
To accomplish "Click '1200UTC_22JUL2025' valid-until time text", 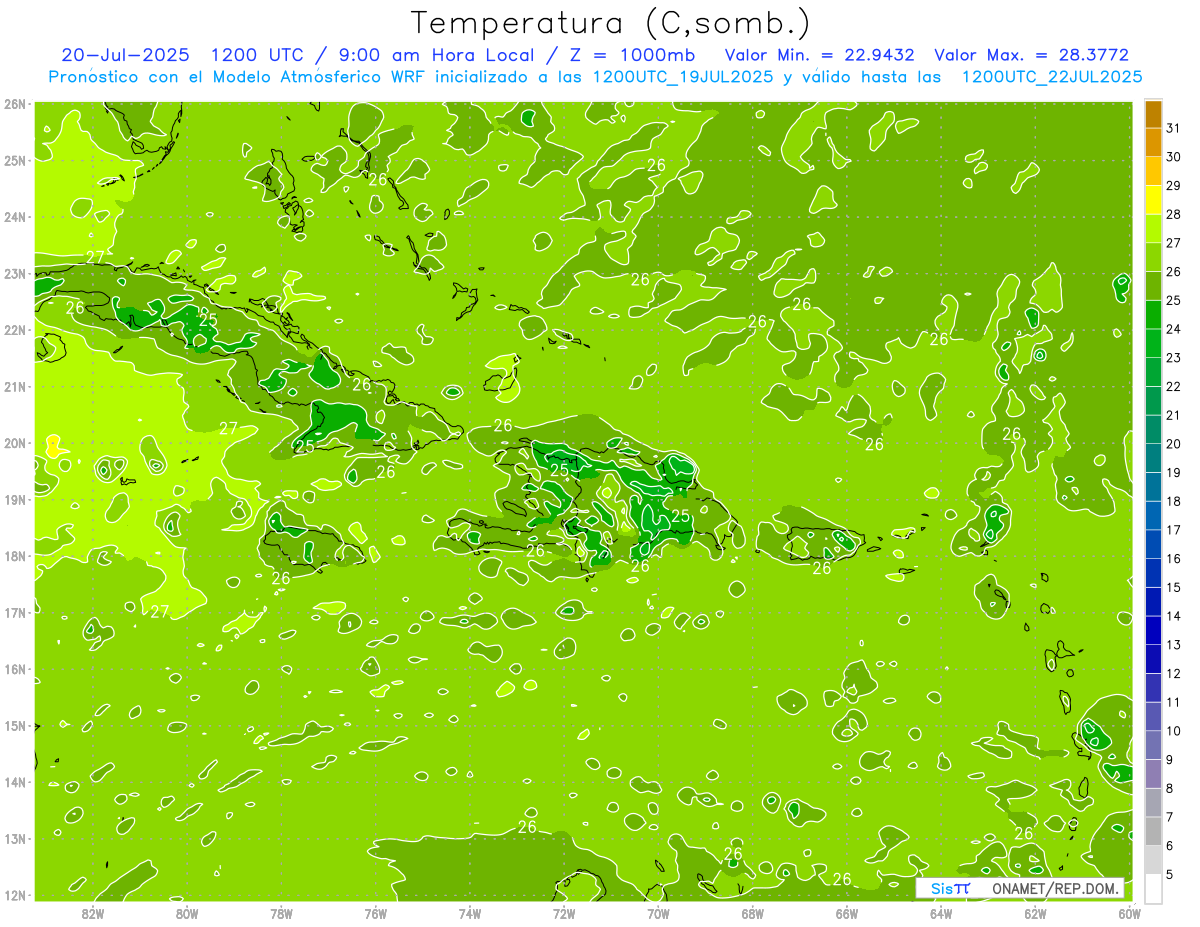I will 1052,77.
